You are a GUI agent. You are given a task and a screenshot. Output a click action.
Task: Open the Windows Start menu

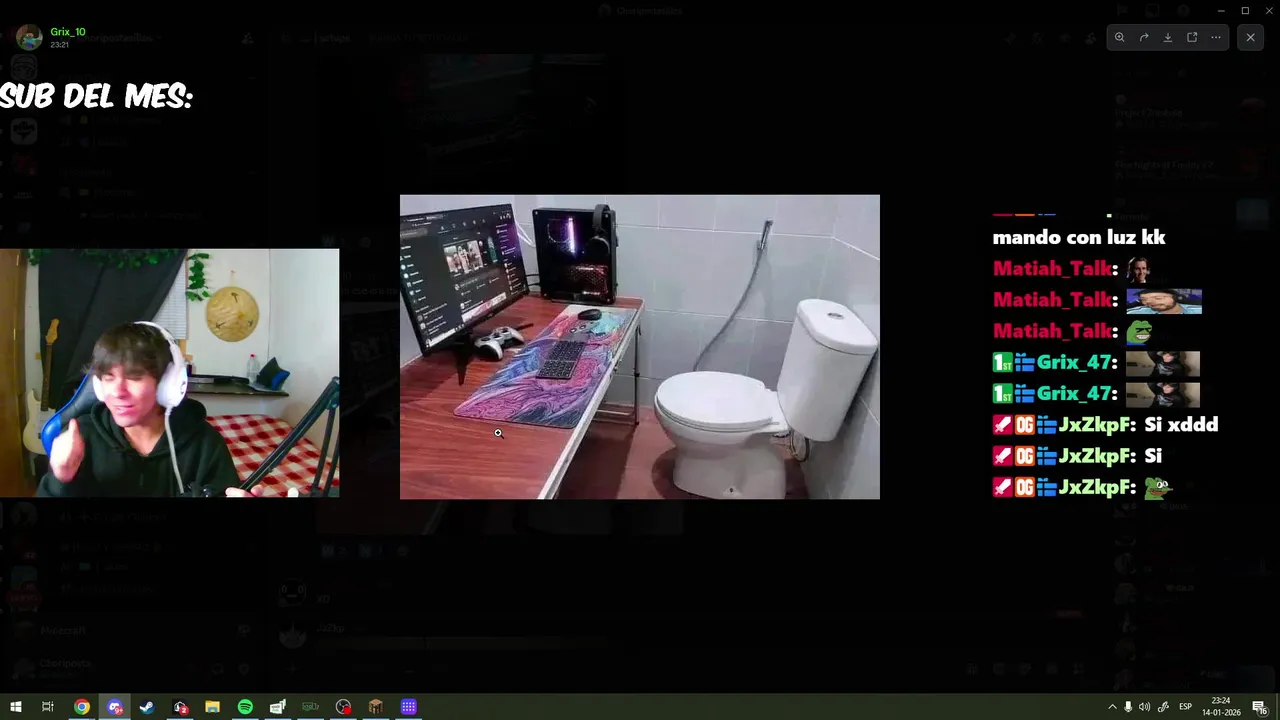[x=16, y=707]
